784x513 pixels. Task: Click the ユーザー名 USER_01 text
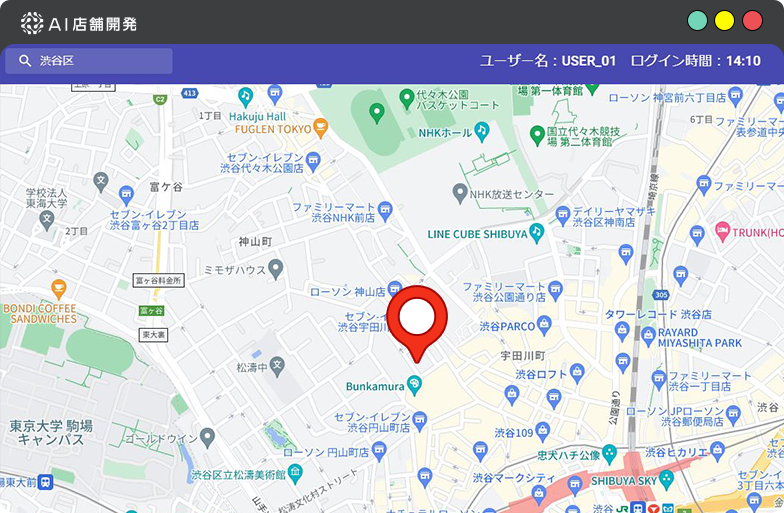click(x=548, y=61)
